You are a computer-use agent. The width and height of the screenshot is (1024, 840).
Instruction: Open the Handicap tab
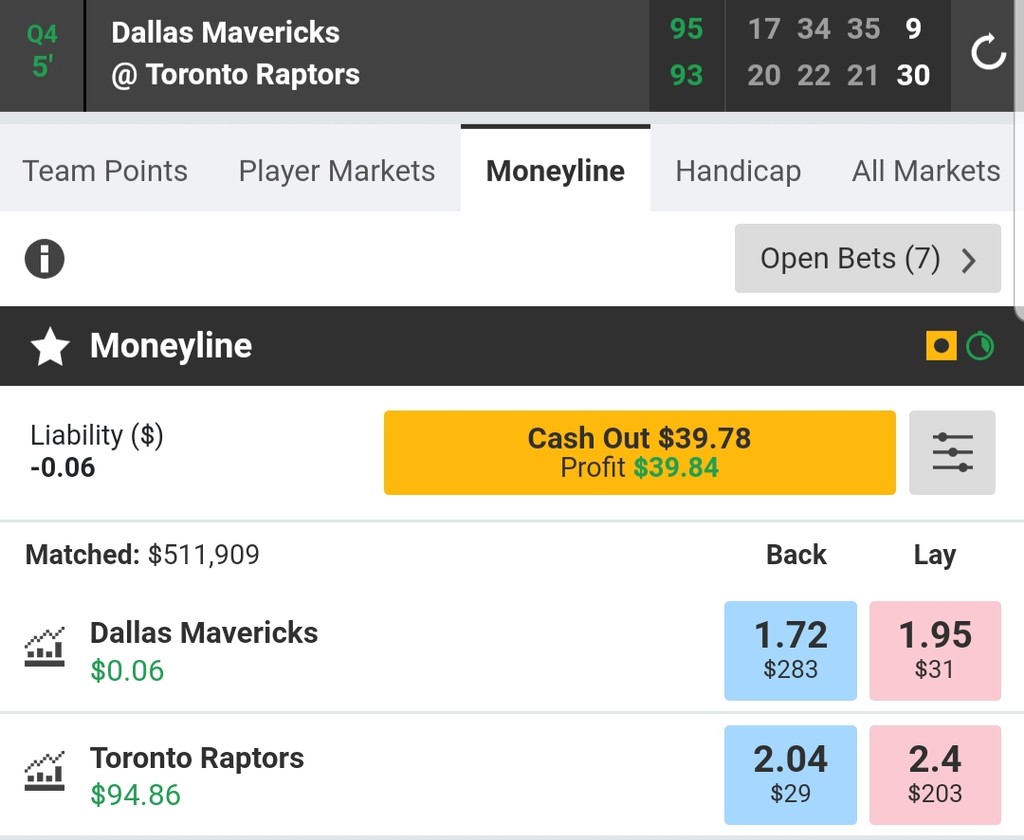click(x=738, y=171)
